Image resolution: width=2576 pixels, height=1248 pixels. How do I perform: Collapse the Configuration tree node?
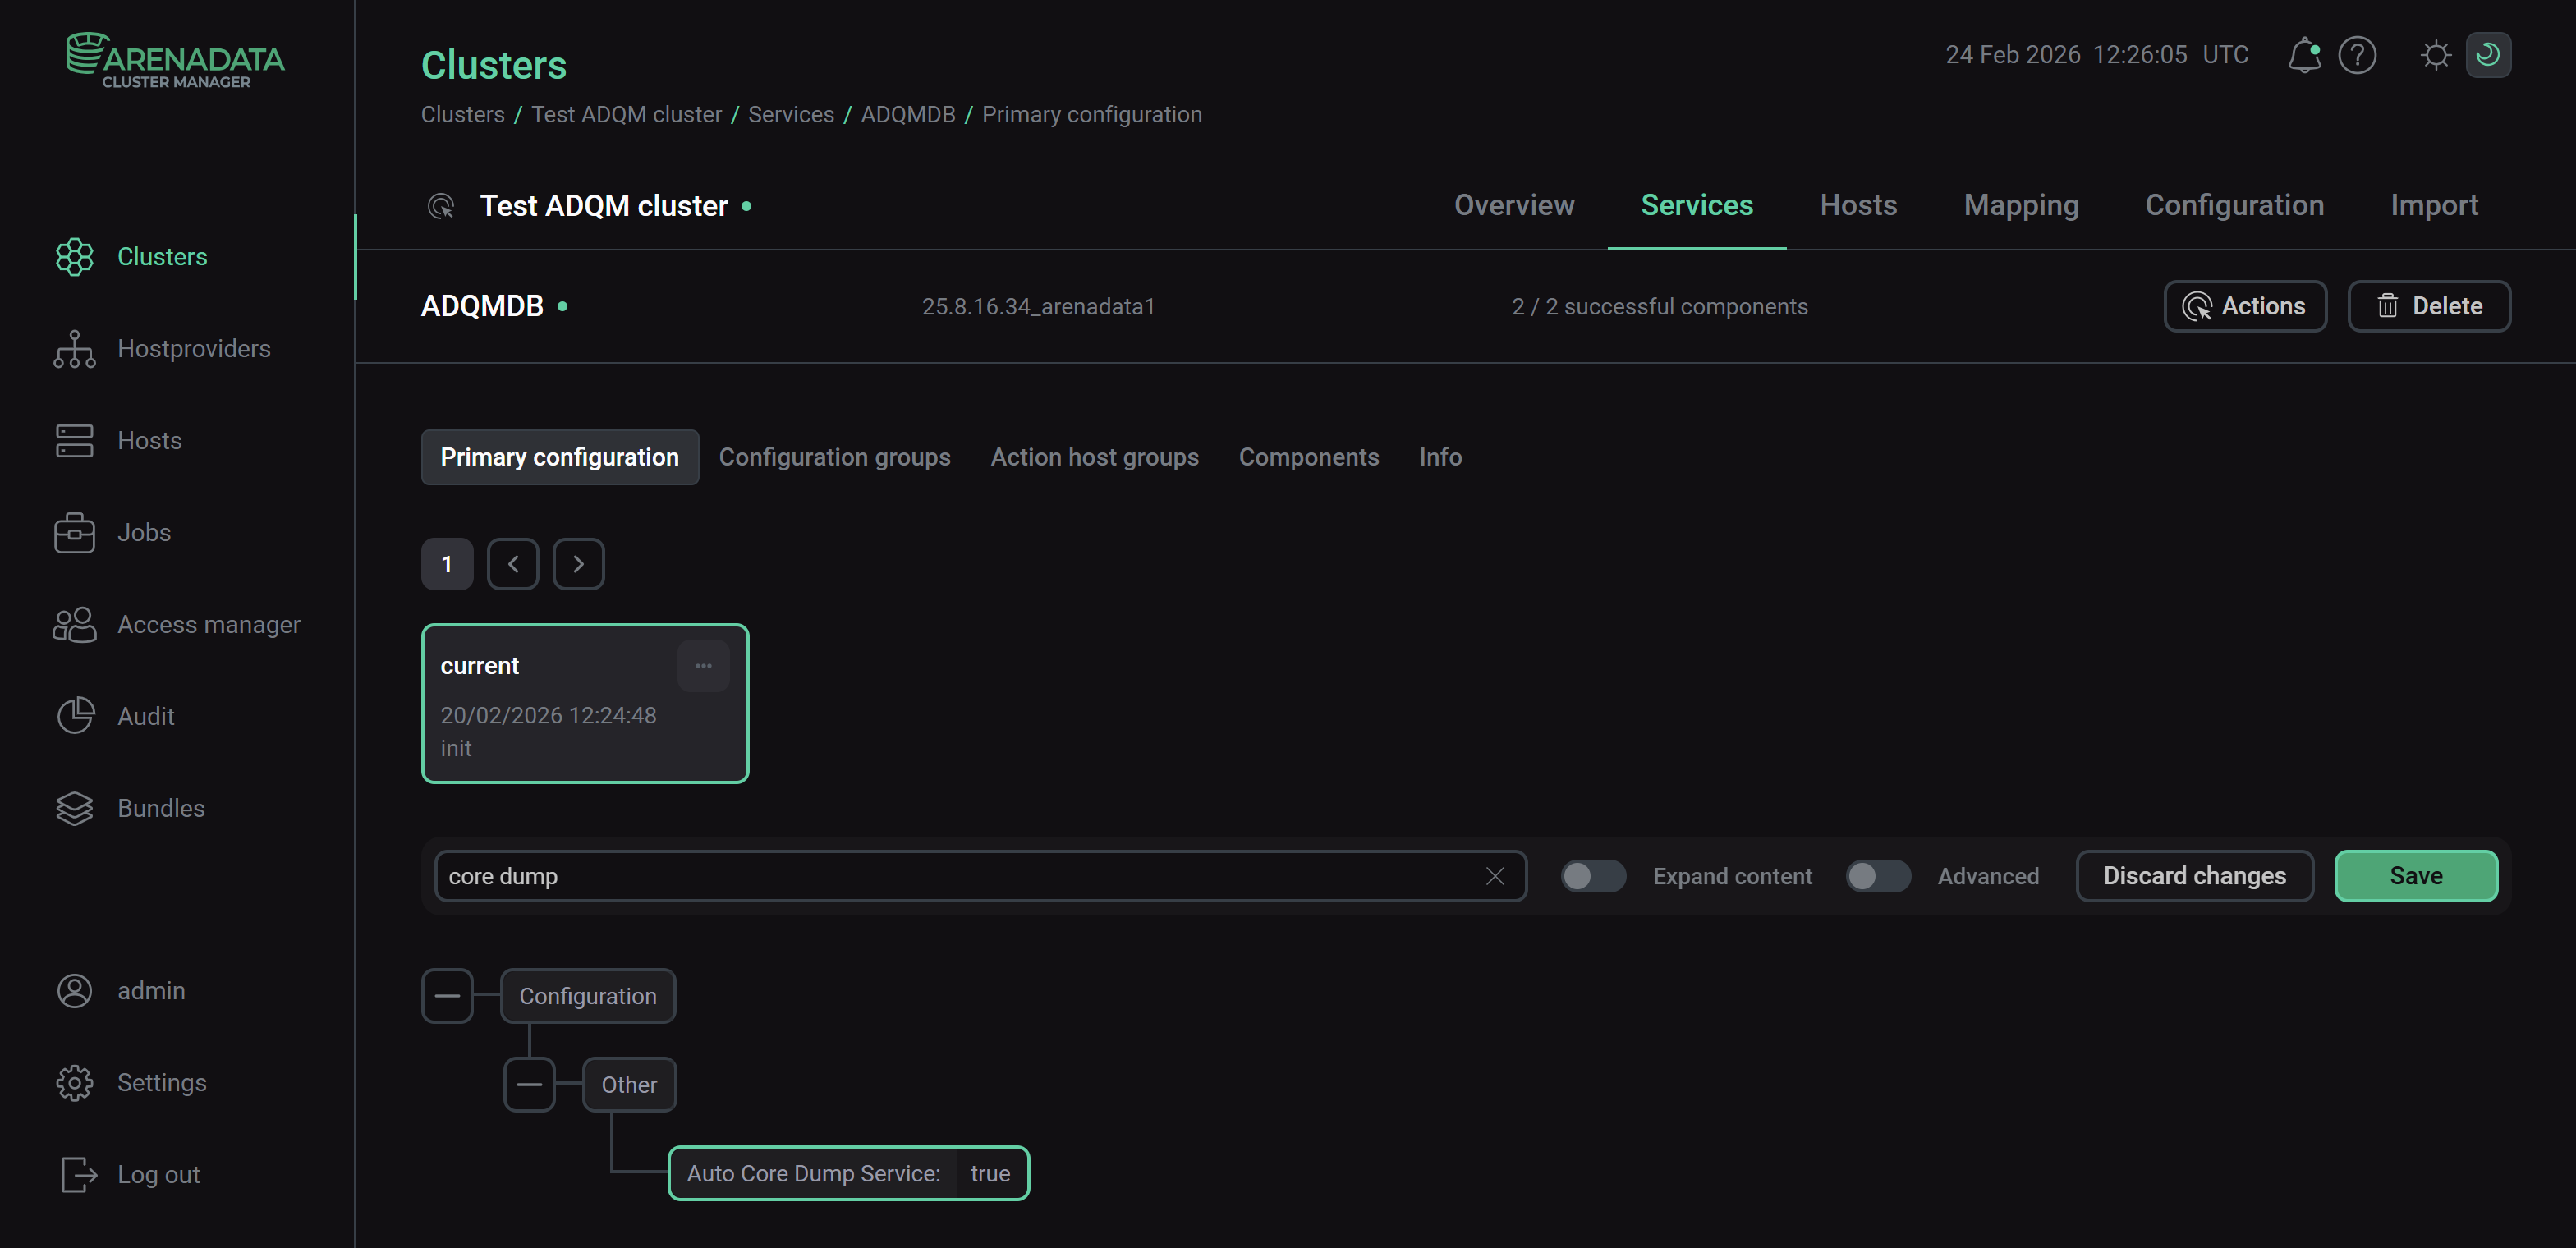(447, 996)
